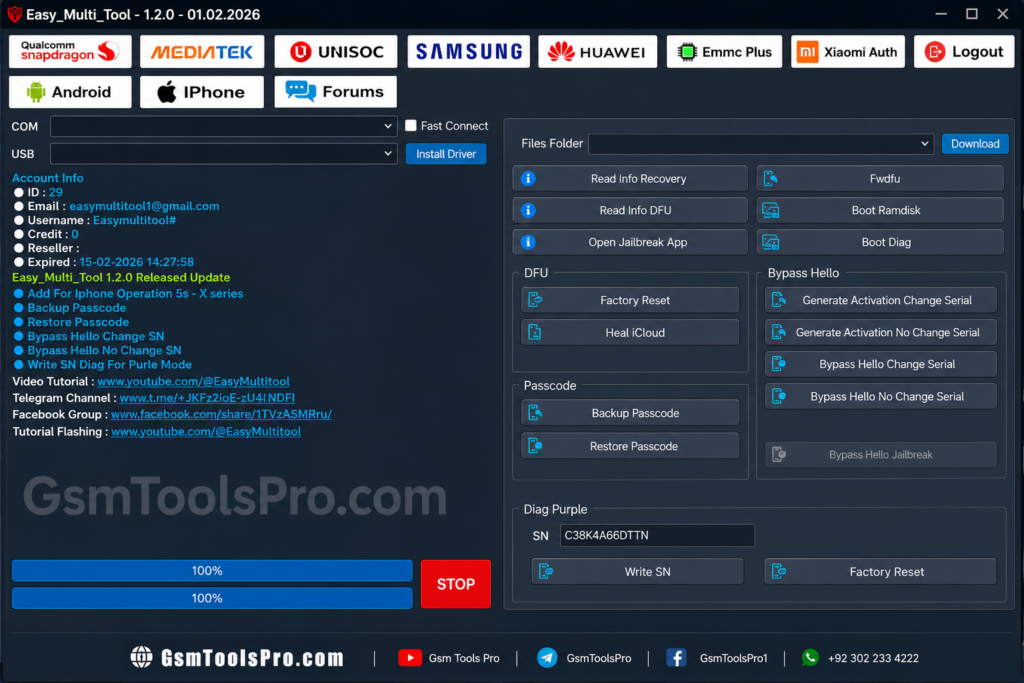Click the WhatsApp icon in footer
Viewport: 1024px width, 683px height.
[x=810, y=657]
